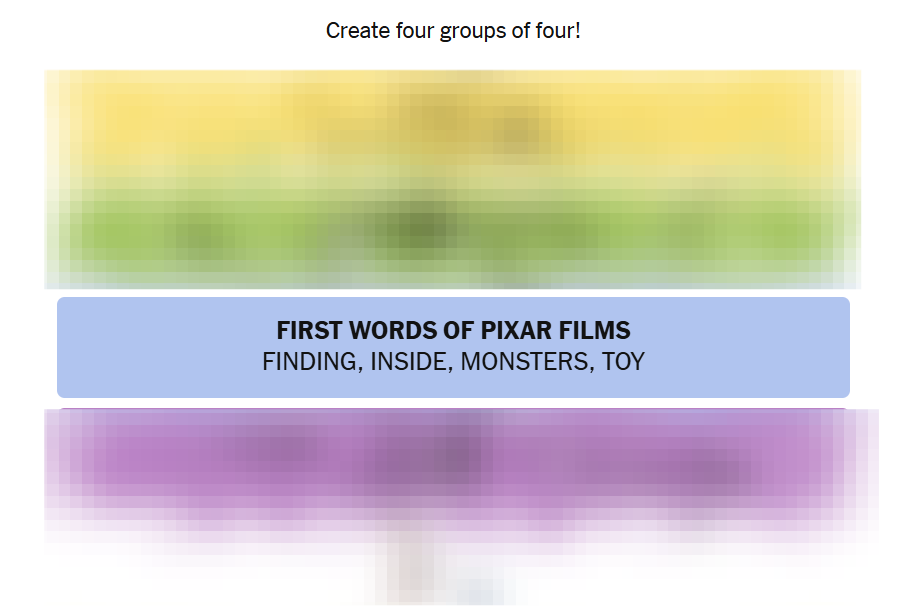Image resolution: width=903 pixels, height=614 pixels.
Task: Click the word Create in the heading
Action: (358, 31)
